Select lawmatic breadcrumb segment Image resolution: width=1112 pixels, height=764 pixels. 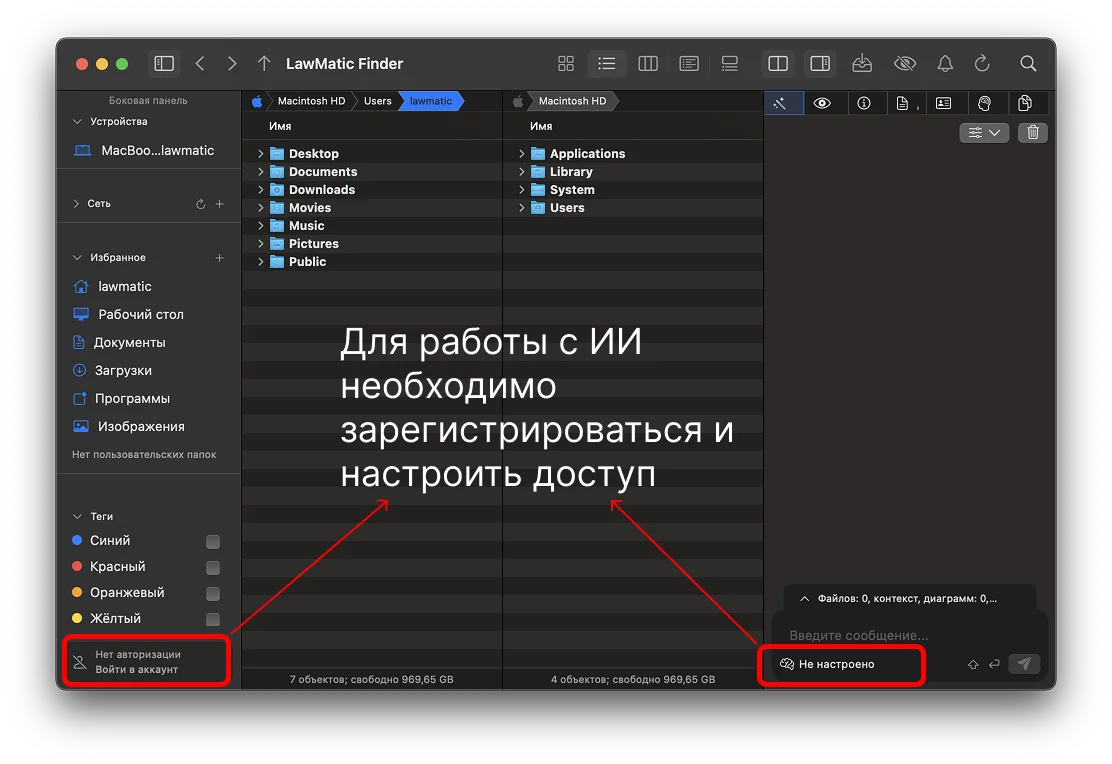[x=430, y=101]
